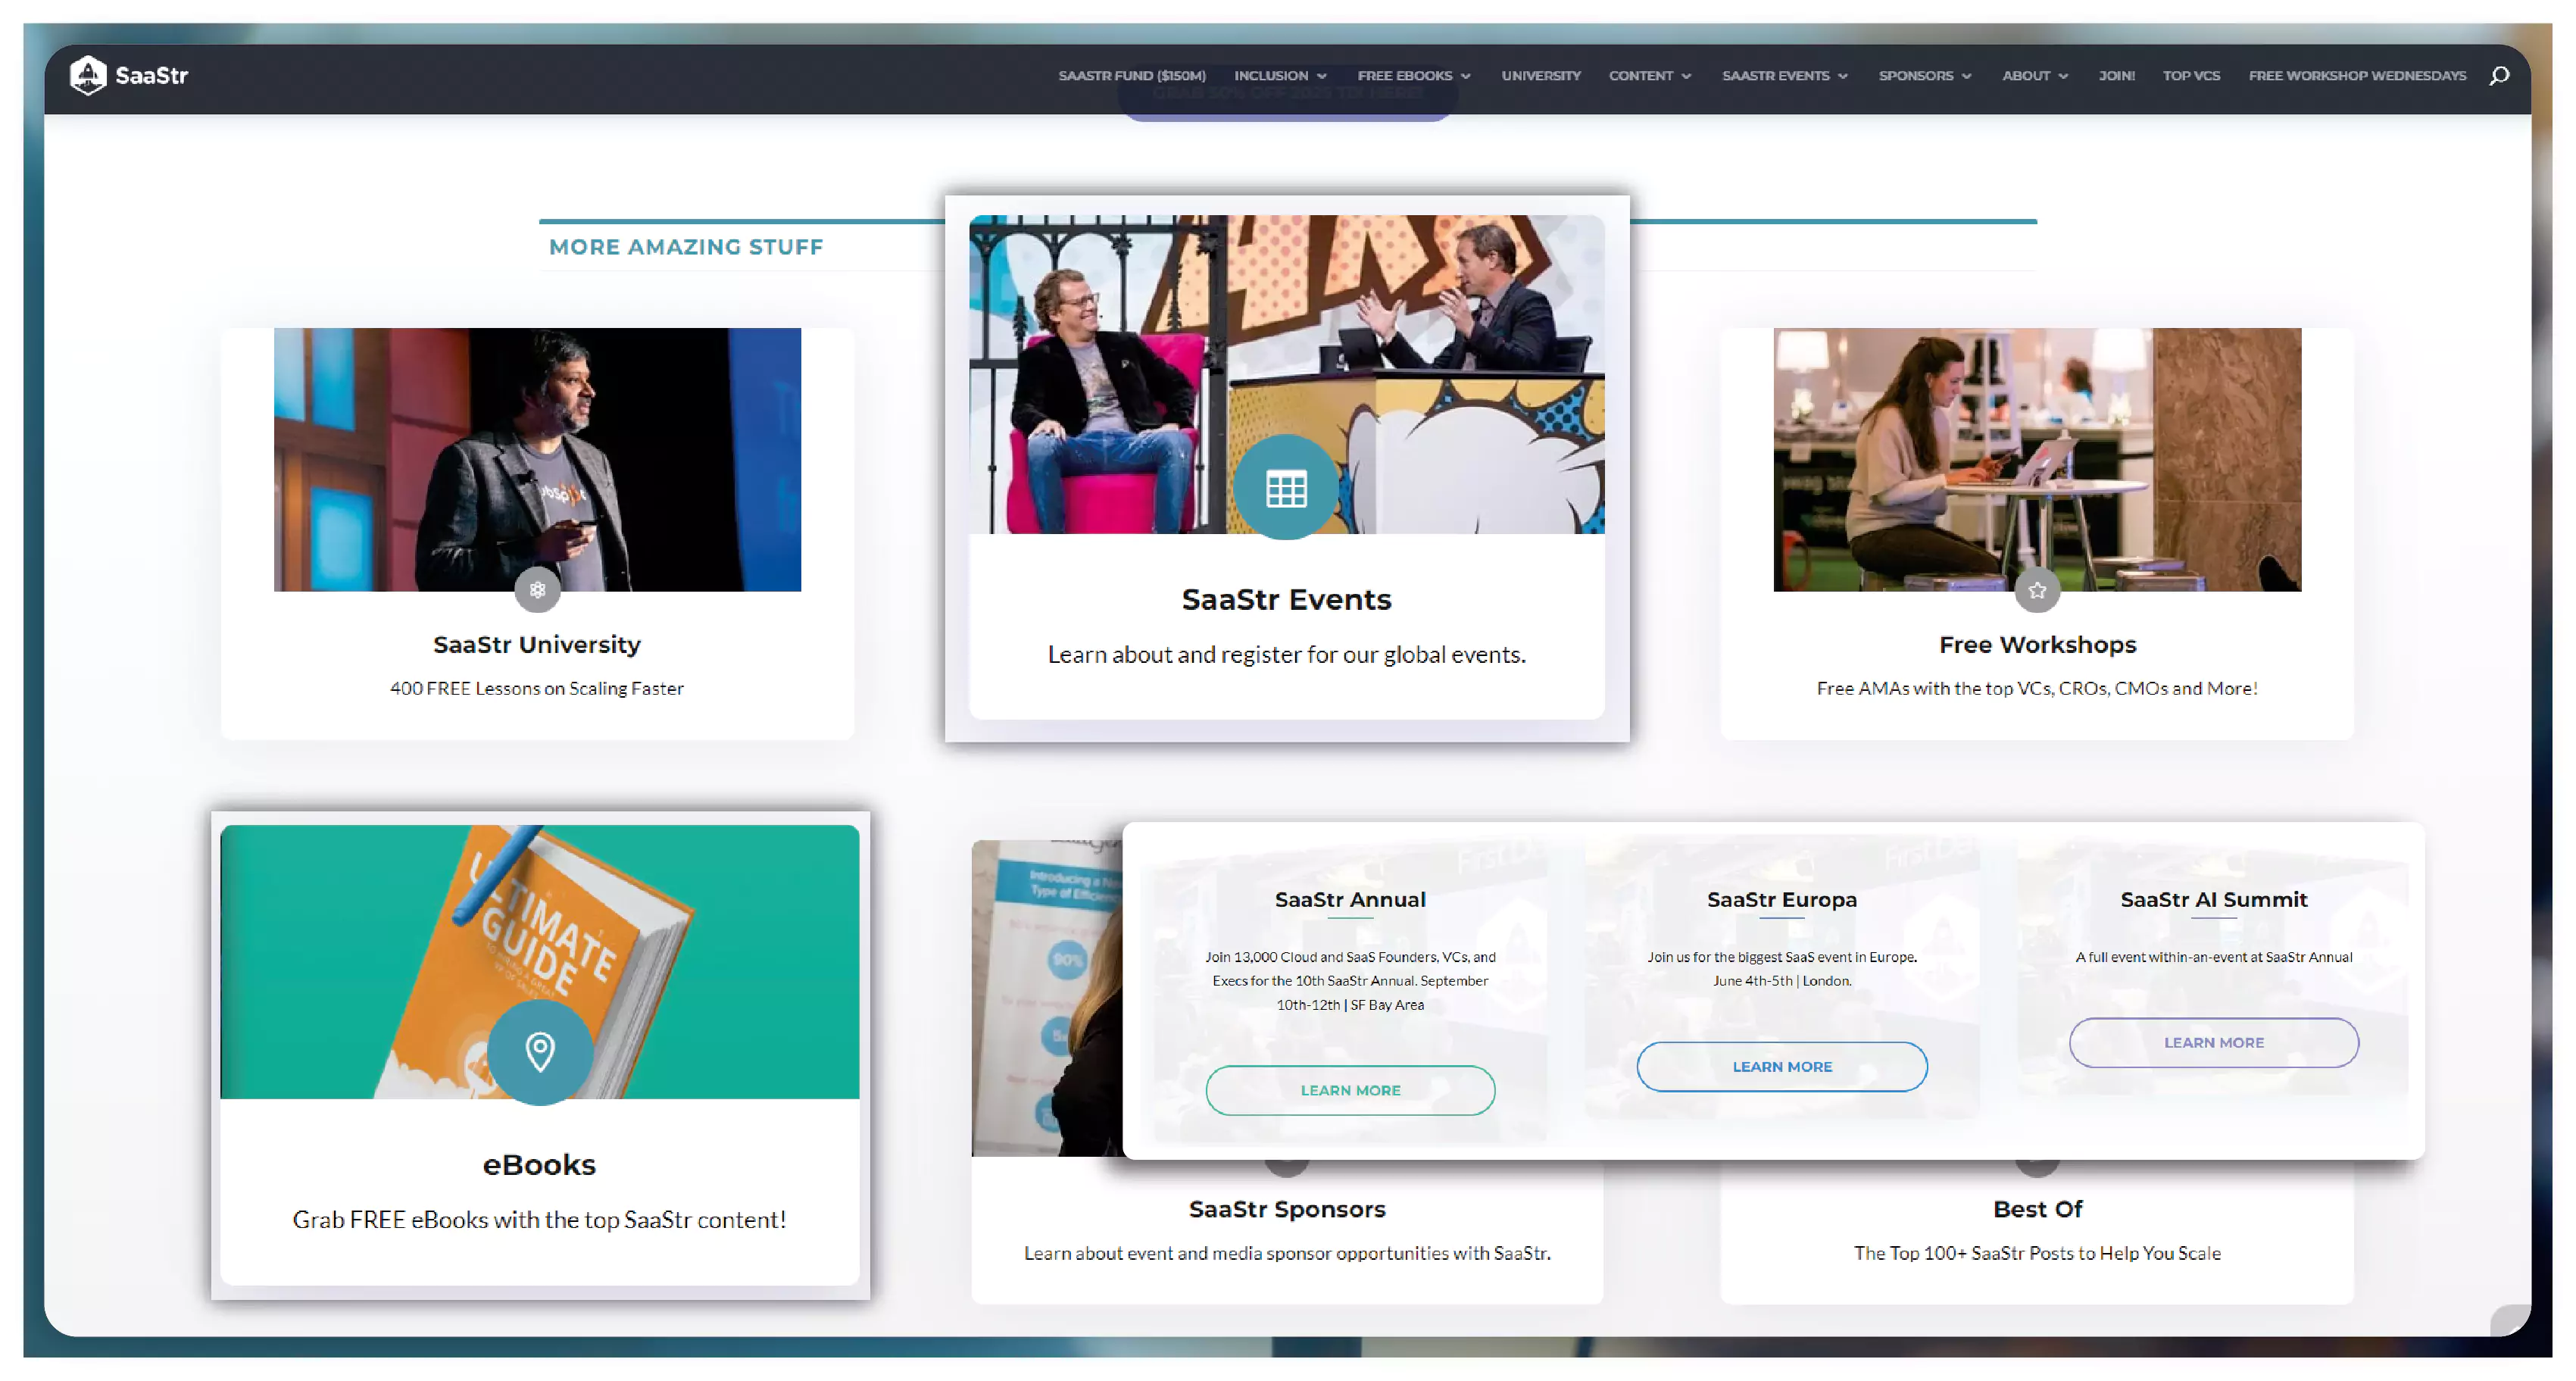Open the SaaStr Sponsors title link
This screenshot has width=2576, height=1381.
point(1286,1209)
